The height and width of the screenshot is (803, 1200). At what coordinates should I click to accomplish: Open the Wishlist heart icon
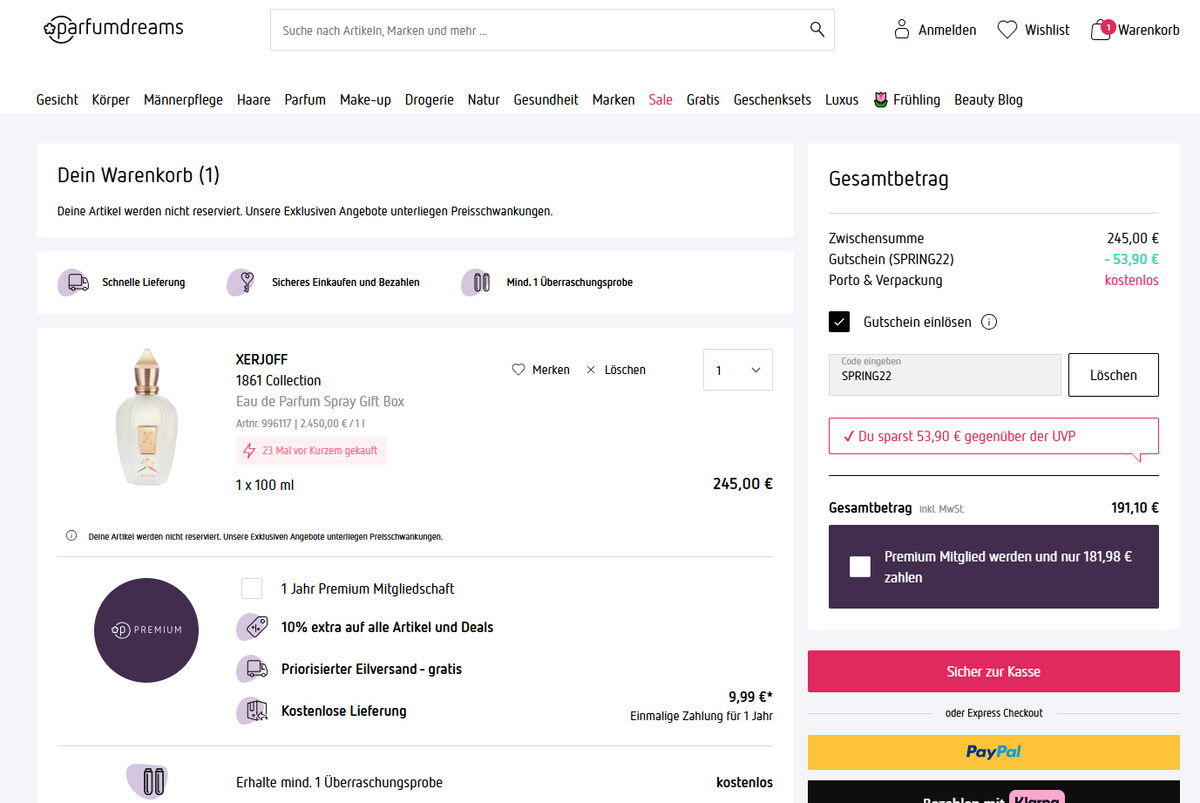click(x=1007, y=30)
